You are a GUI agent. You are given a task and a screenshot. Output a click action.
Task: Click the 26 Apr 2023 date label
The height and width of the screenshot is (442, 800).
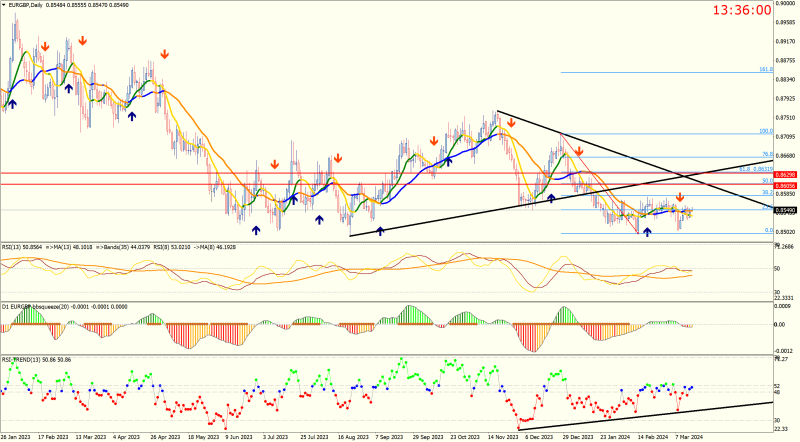click(x=165, y=437)
